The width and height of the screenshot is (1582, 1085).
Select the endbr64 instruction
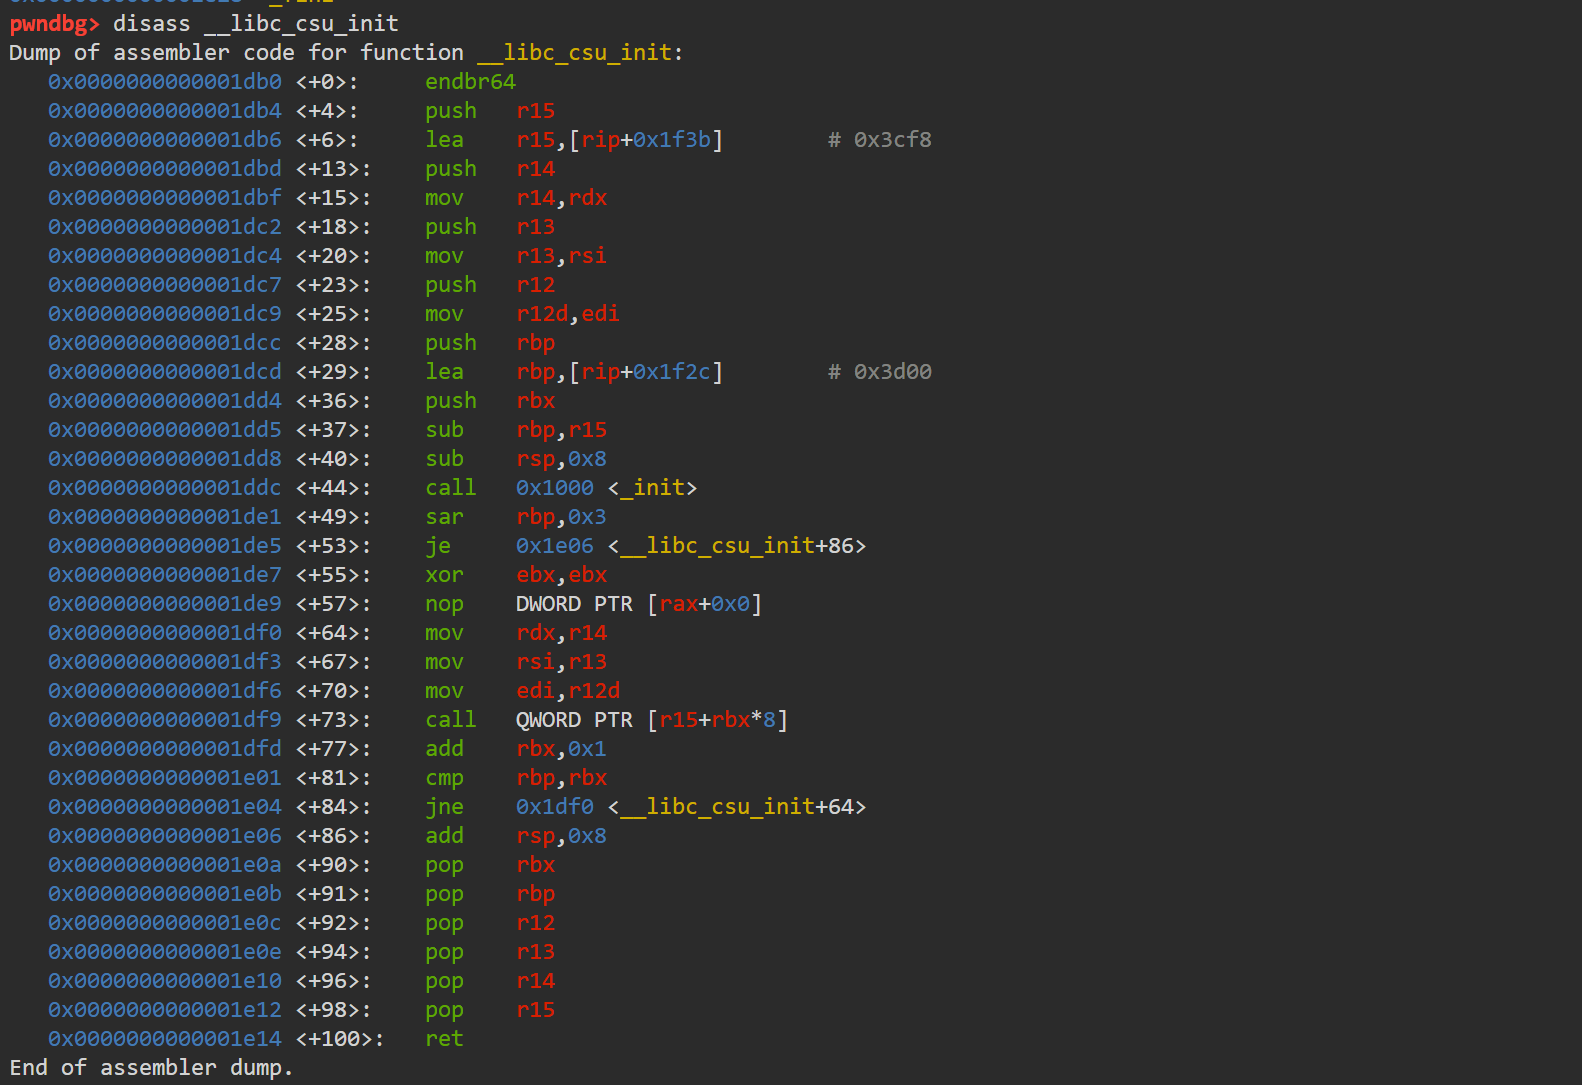point(470,81)
